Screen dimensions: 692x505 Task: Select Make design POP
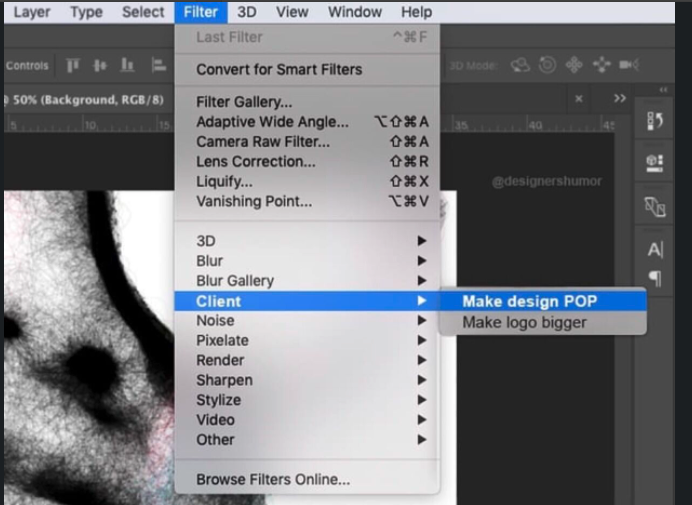(529, 301)
